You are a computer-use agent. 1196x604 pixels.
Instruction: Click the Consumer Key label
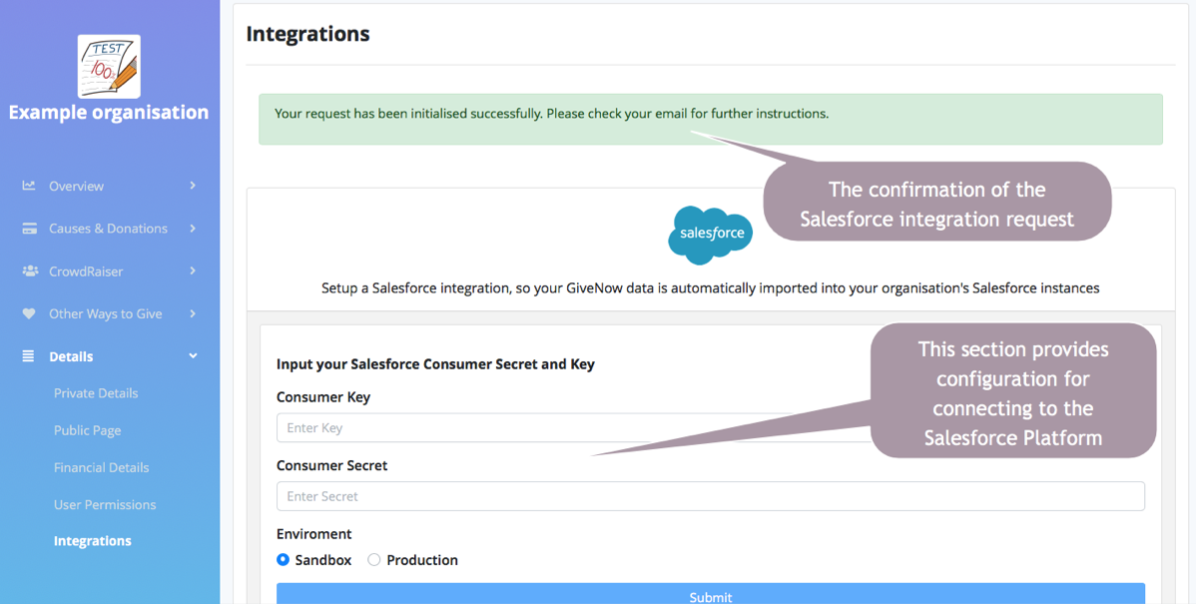[323, 397]
